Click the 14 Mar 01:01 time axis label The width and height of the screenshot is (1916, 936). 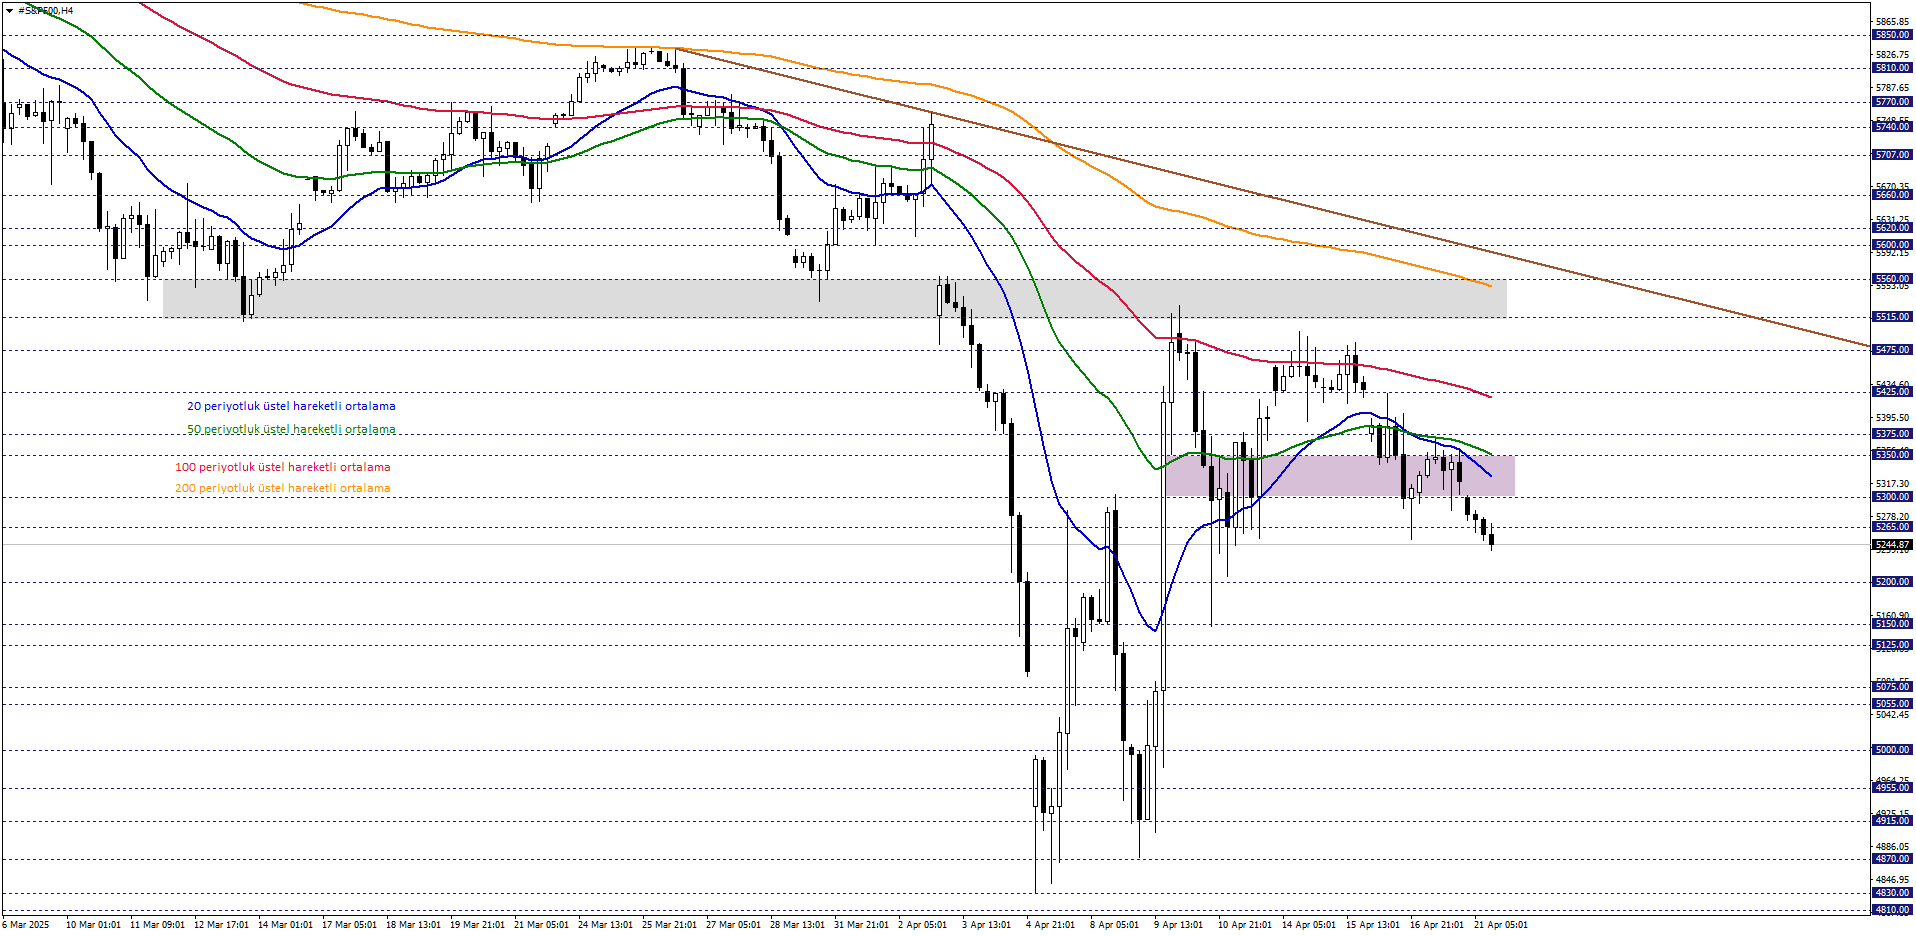tap(285, 925)
